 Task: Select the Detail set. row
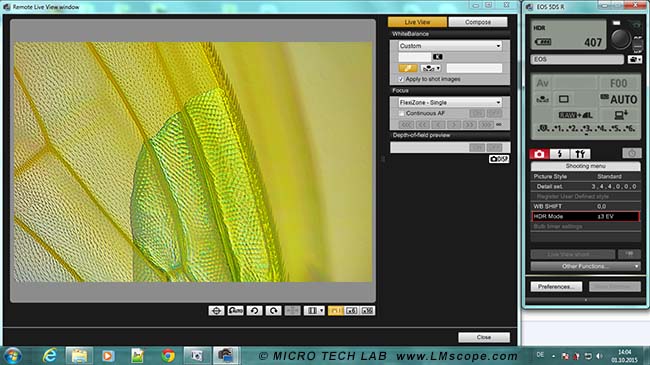coord(585,186)
